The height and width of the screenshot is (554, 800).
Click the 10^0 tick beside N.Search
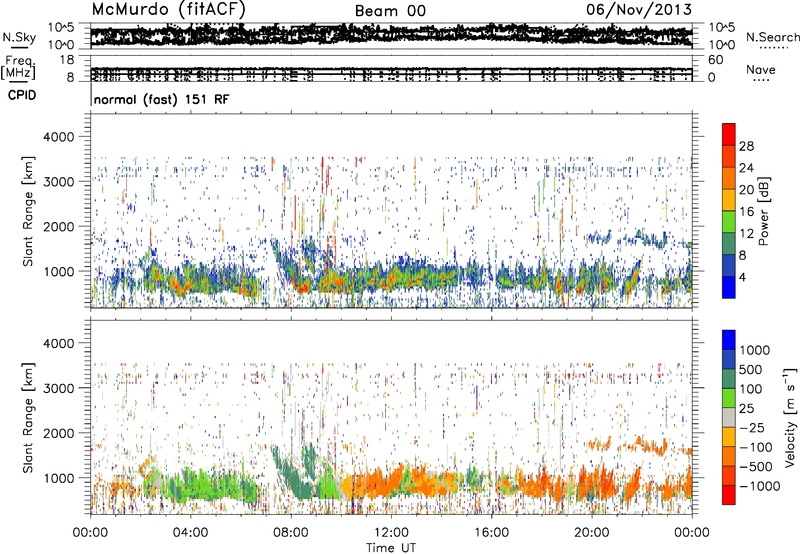tap(722, 45)
